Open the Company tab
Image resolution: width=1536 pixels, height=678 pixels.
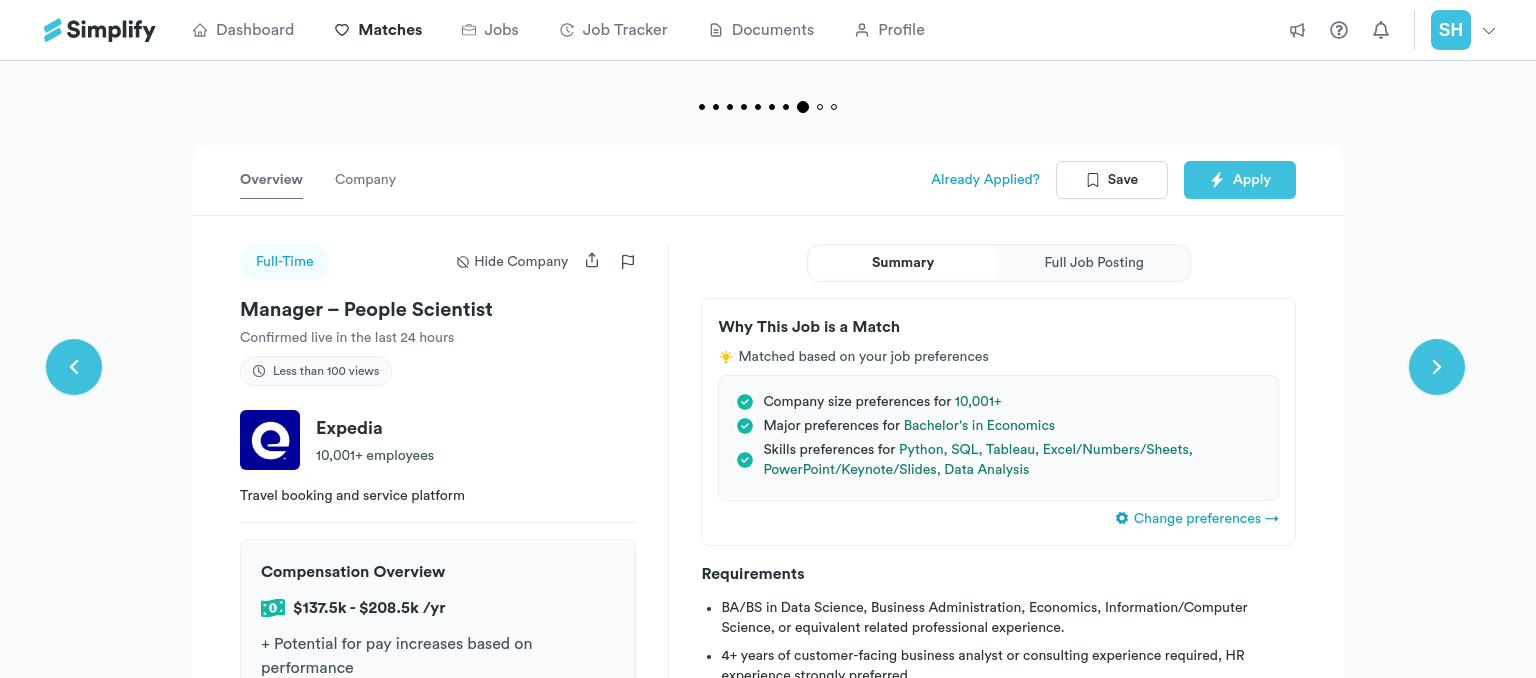365,180
